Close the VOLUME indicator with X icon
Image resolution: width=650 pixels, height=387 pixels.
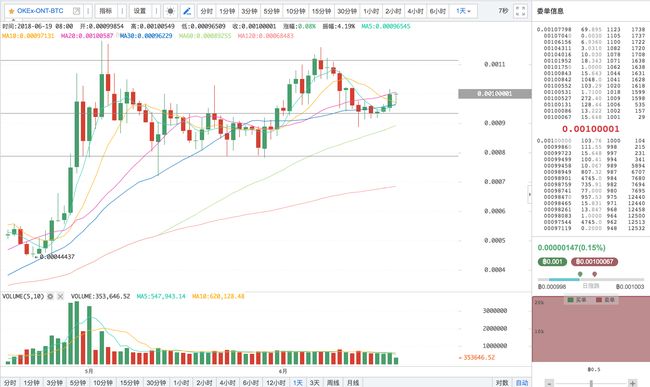click(x=61, y=296)
